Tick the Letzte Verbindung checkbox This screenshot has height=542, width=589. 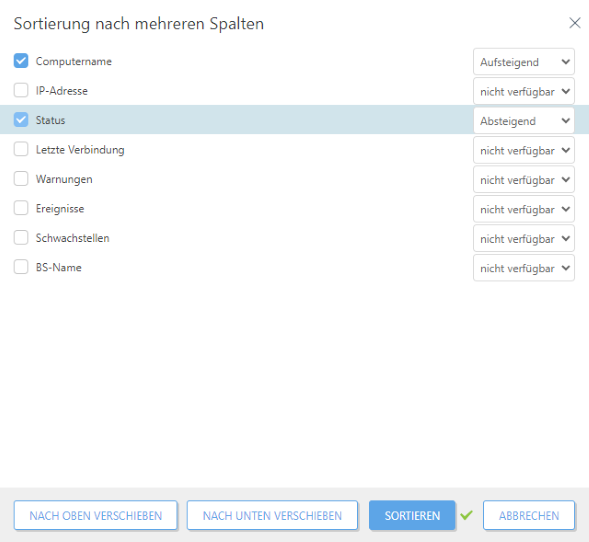pos(21,149)
